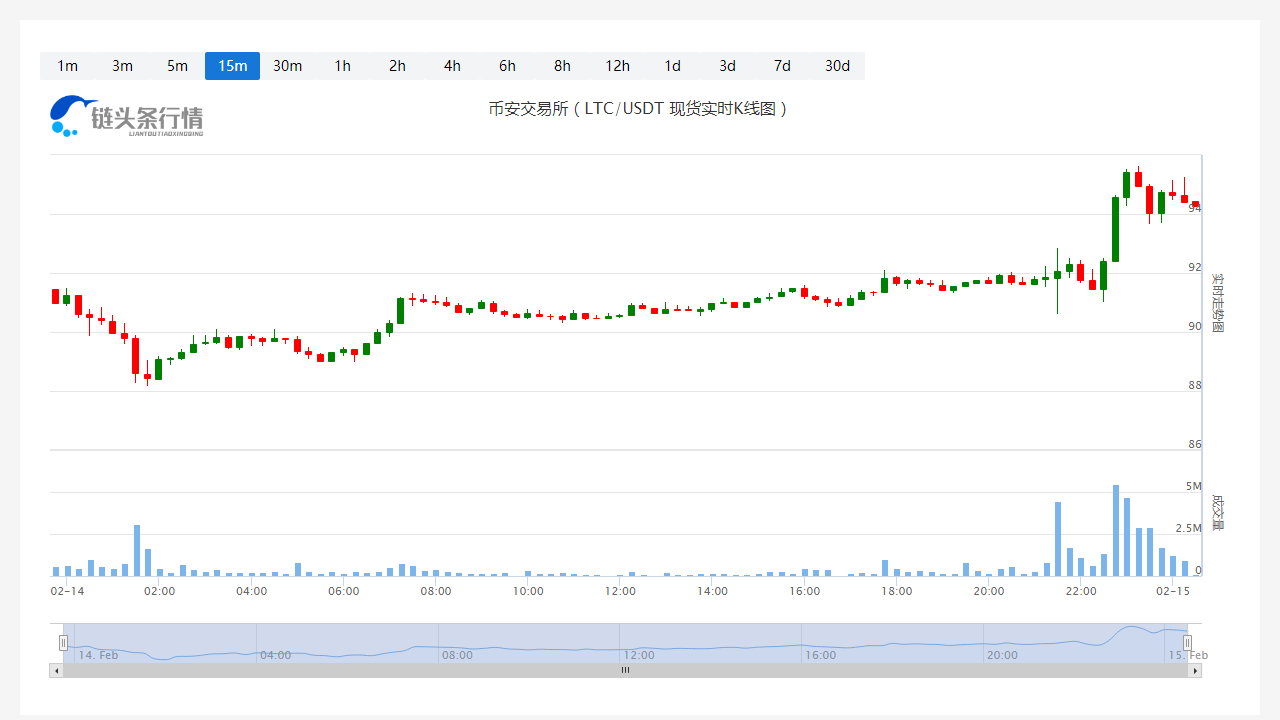1280x720 pixels.
Task: Show the 1d candlestick interval
Action: click(672, 66)
